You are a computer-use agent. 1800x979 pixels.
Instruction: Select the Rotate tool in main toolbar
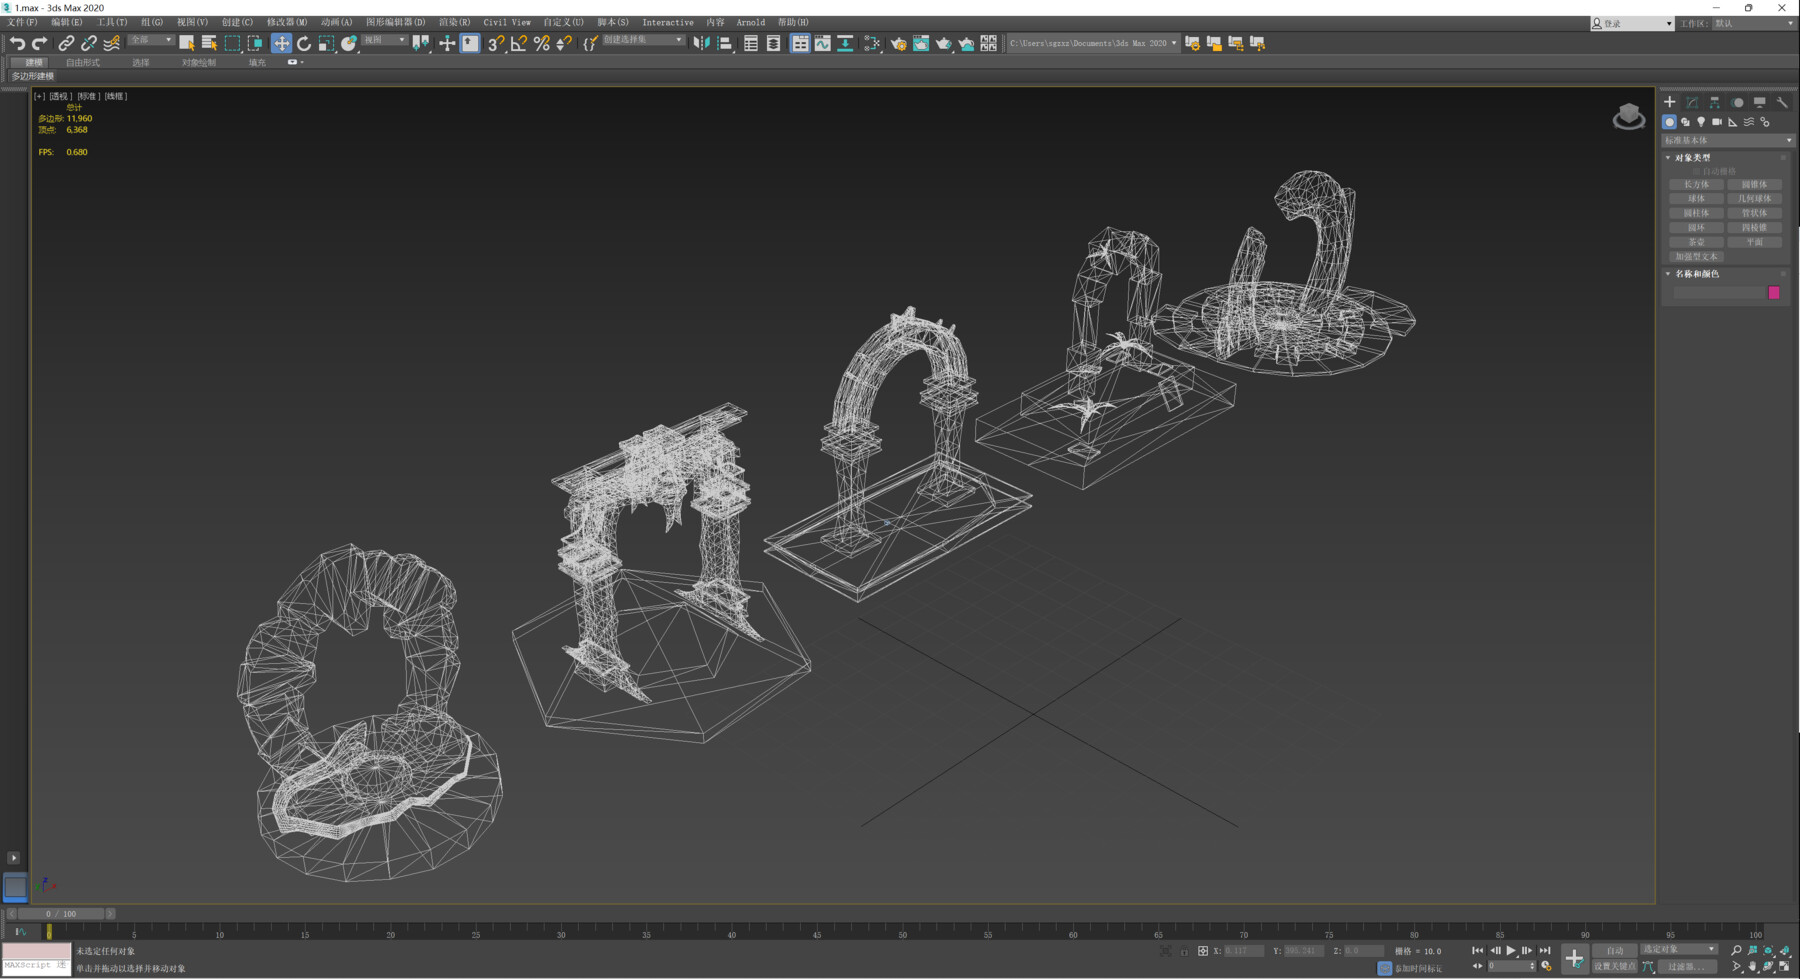(304, 43)
